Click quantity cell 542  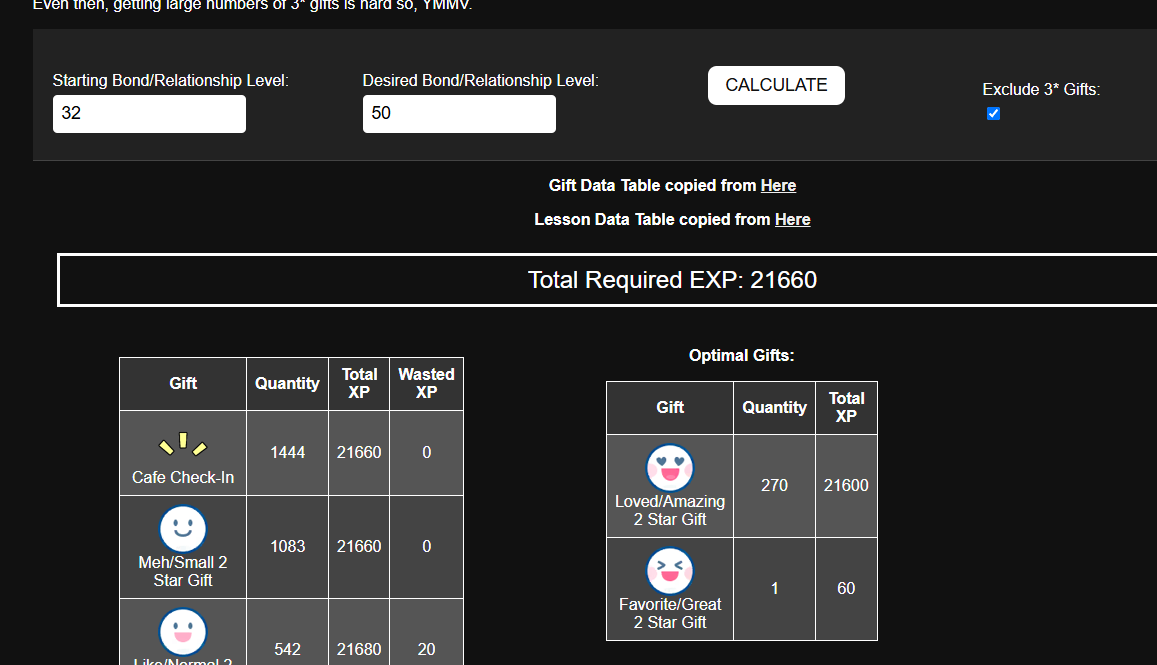(x=288, y=649)
